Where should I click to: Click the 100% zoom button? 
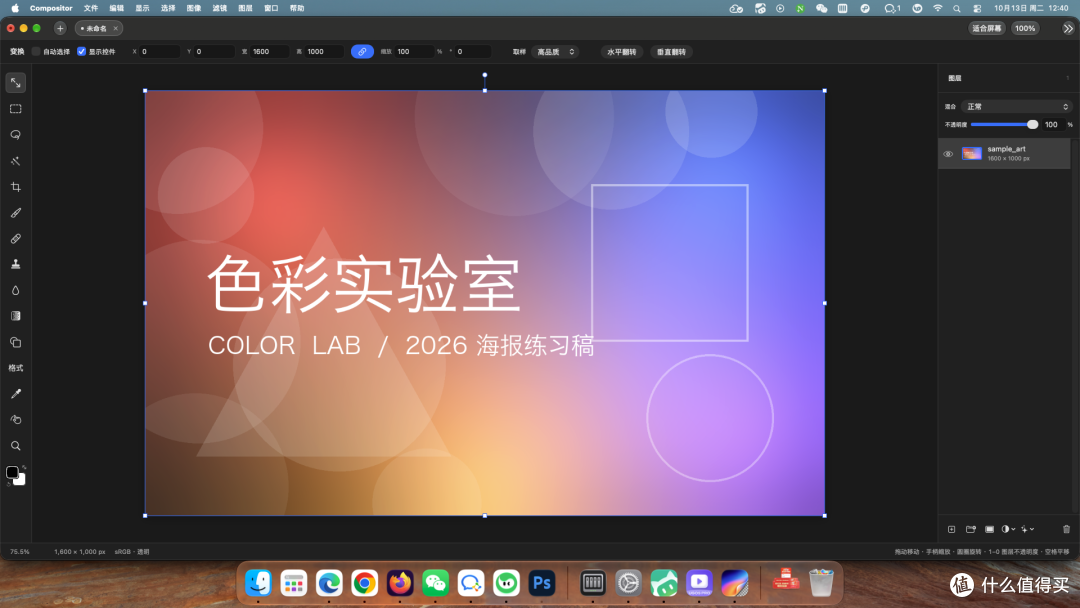pyautogui.click(x=1025, y=28)
